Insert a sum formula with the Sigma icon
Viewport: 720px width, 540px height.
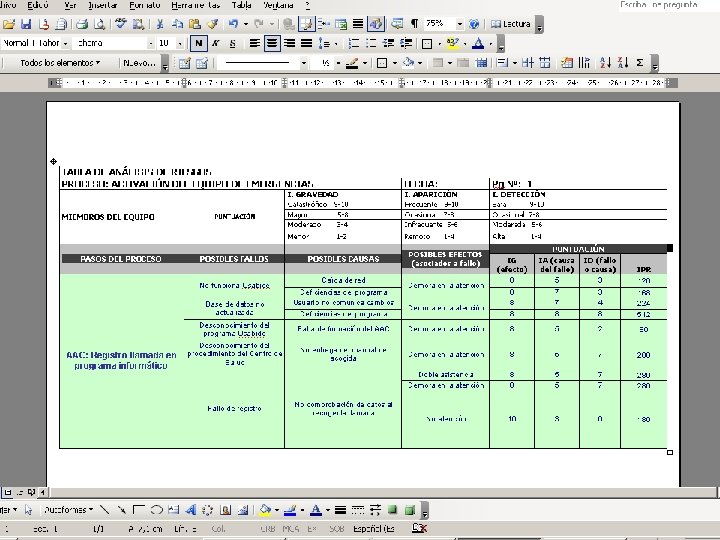coord(640,63)
